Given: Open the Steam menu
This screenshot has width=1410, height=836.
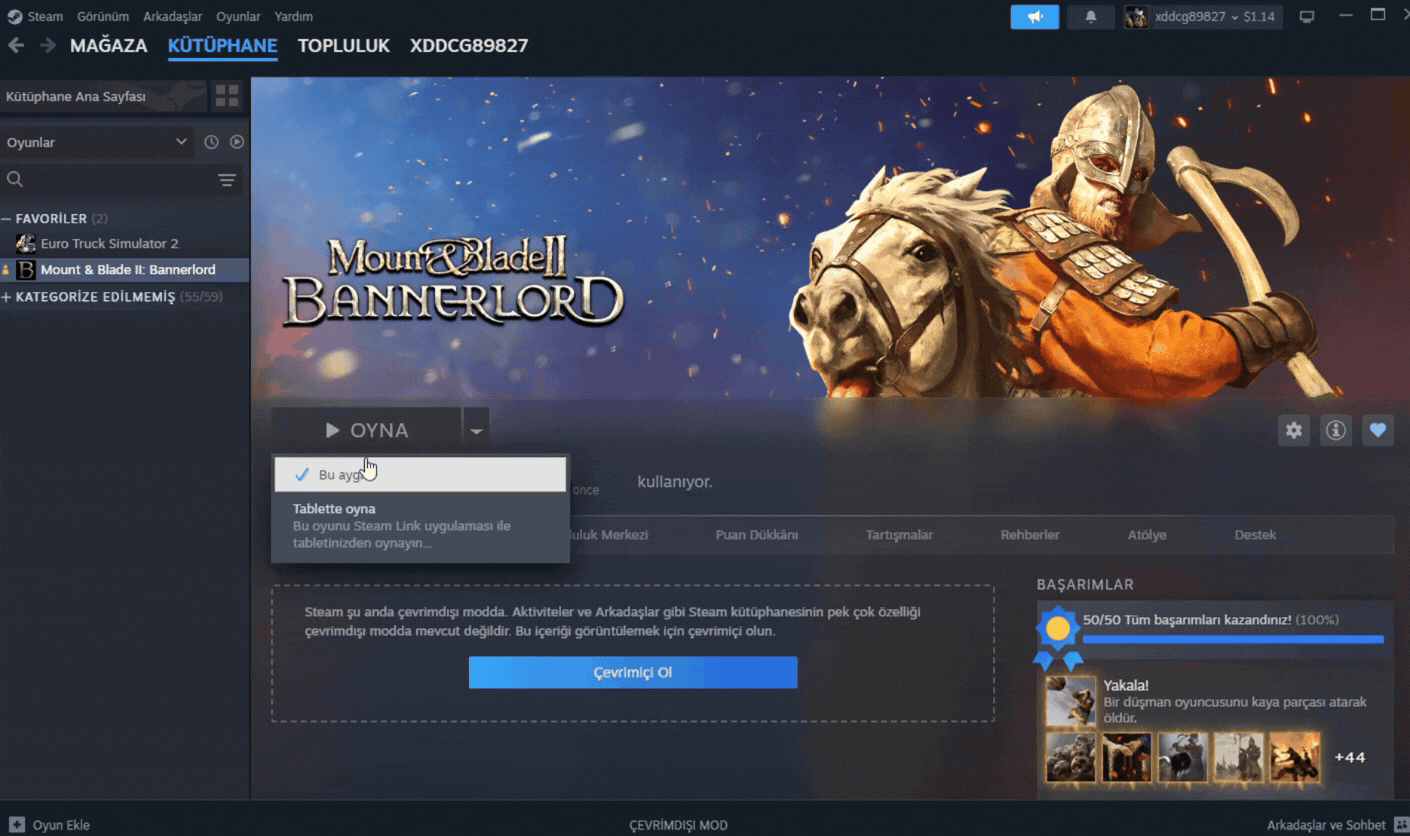Looking at the screenshot, I should pyautogui.click(x=45, y=16).
